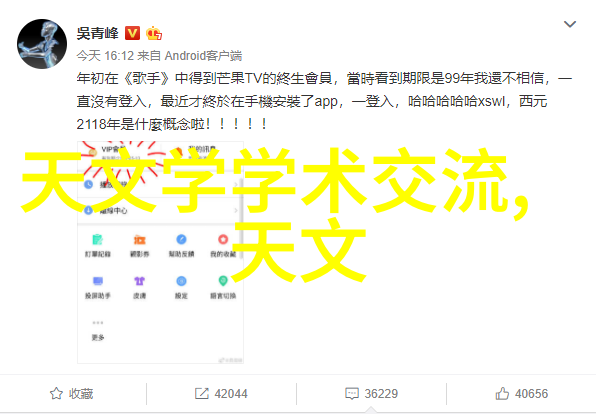Click the comment bubble icon
596x414 pixels.
[x=352, y=393]
